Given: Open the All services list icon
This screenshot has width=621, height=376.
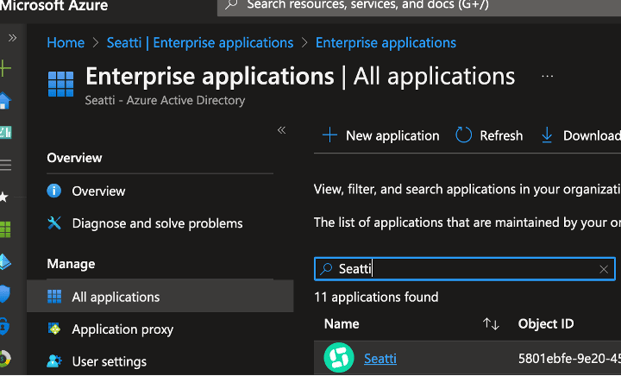Looking at the screenshot, I should [6, 164].
